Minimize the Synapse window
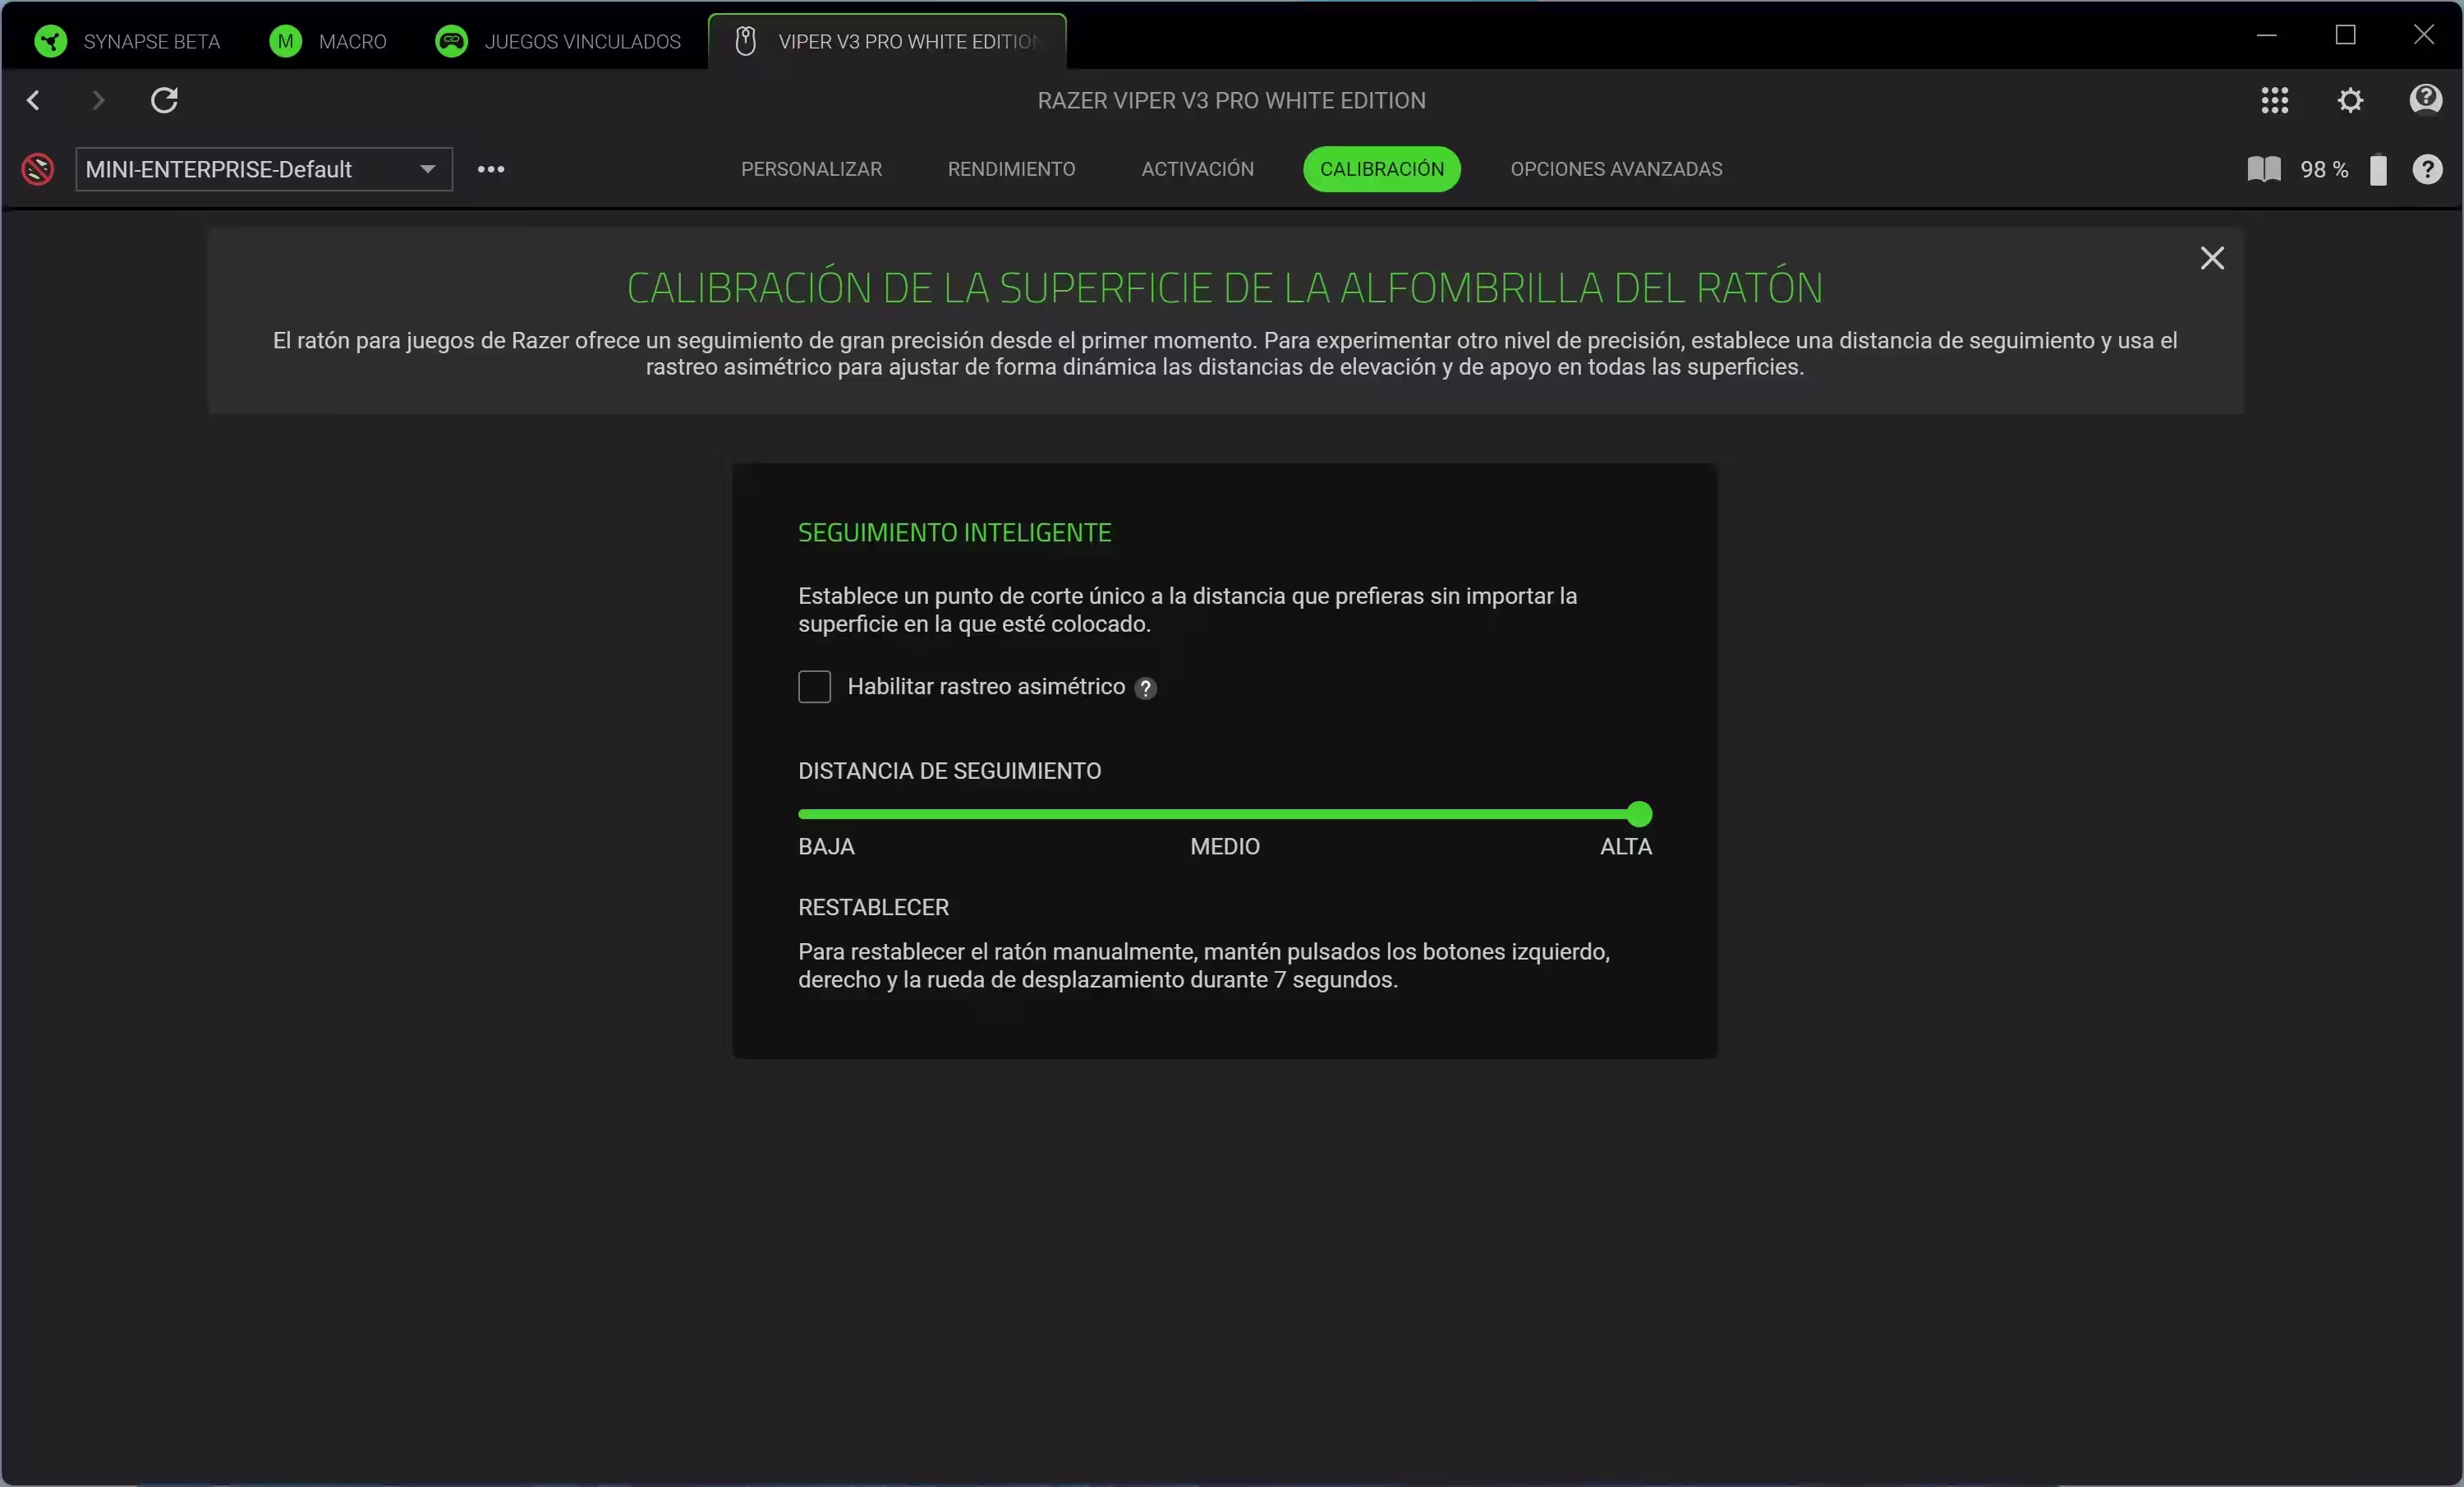2464x1487 pixels. pyautogui.click(x=2266, y=35)
